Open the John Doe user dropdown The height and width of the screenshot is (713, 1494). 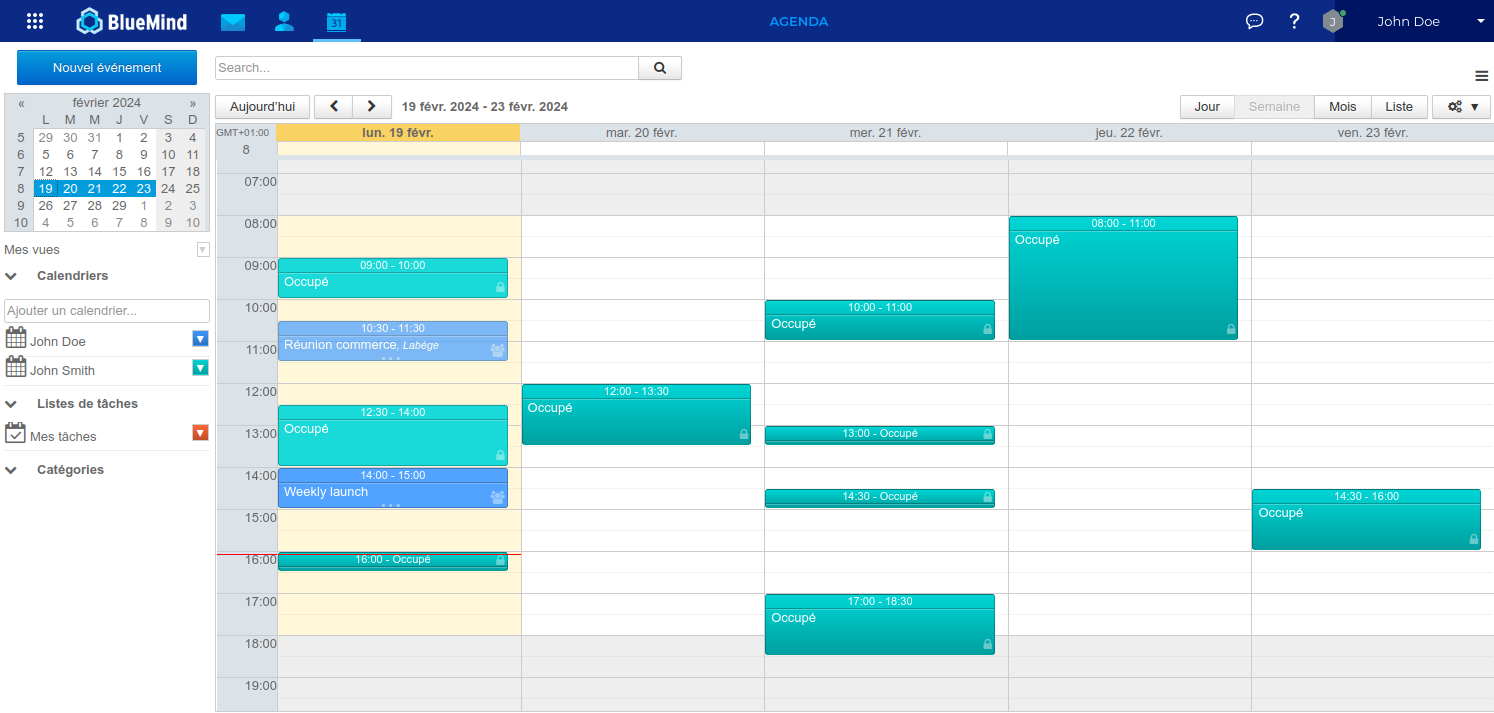[1480, 22]
